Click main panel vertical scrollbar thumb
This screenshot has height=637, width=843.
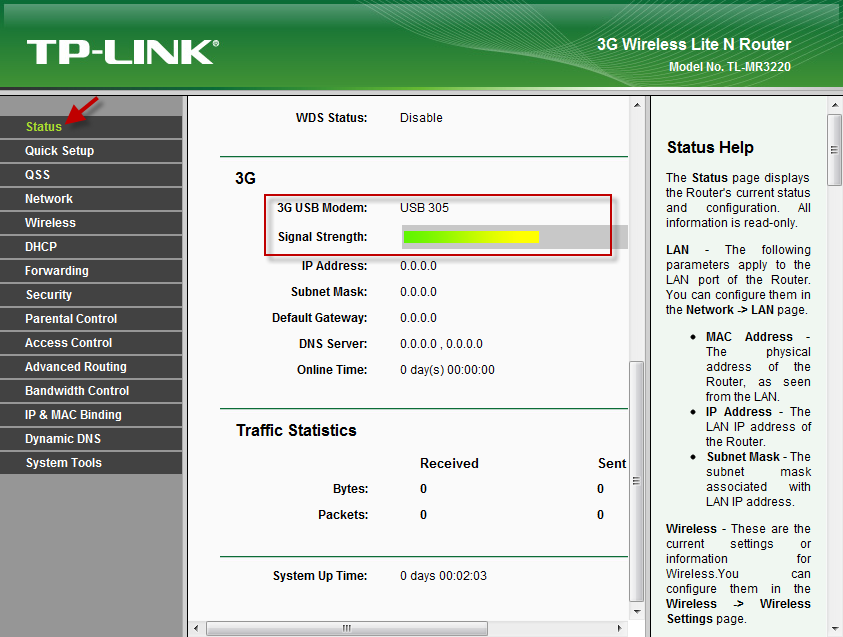click(637, 481)
